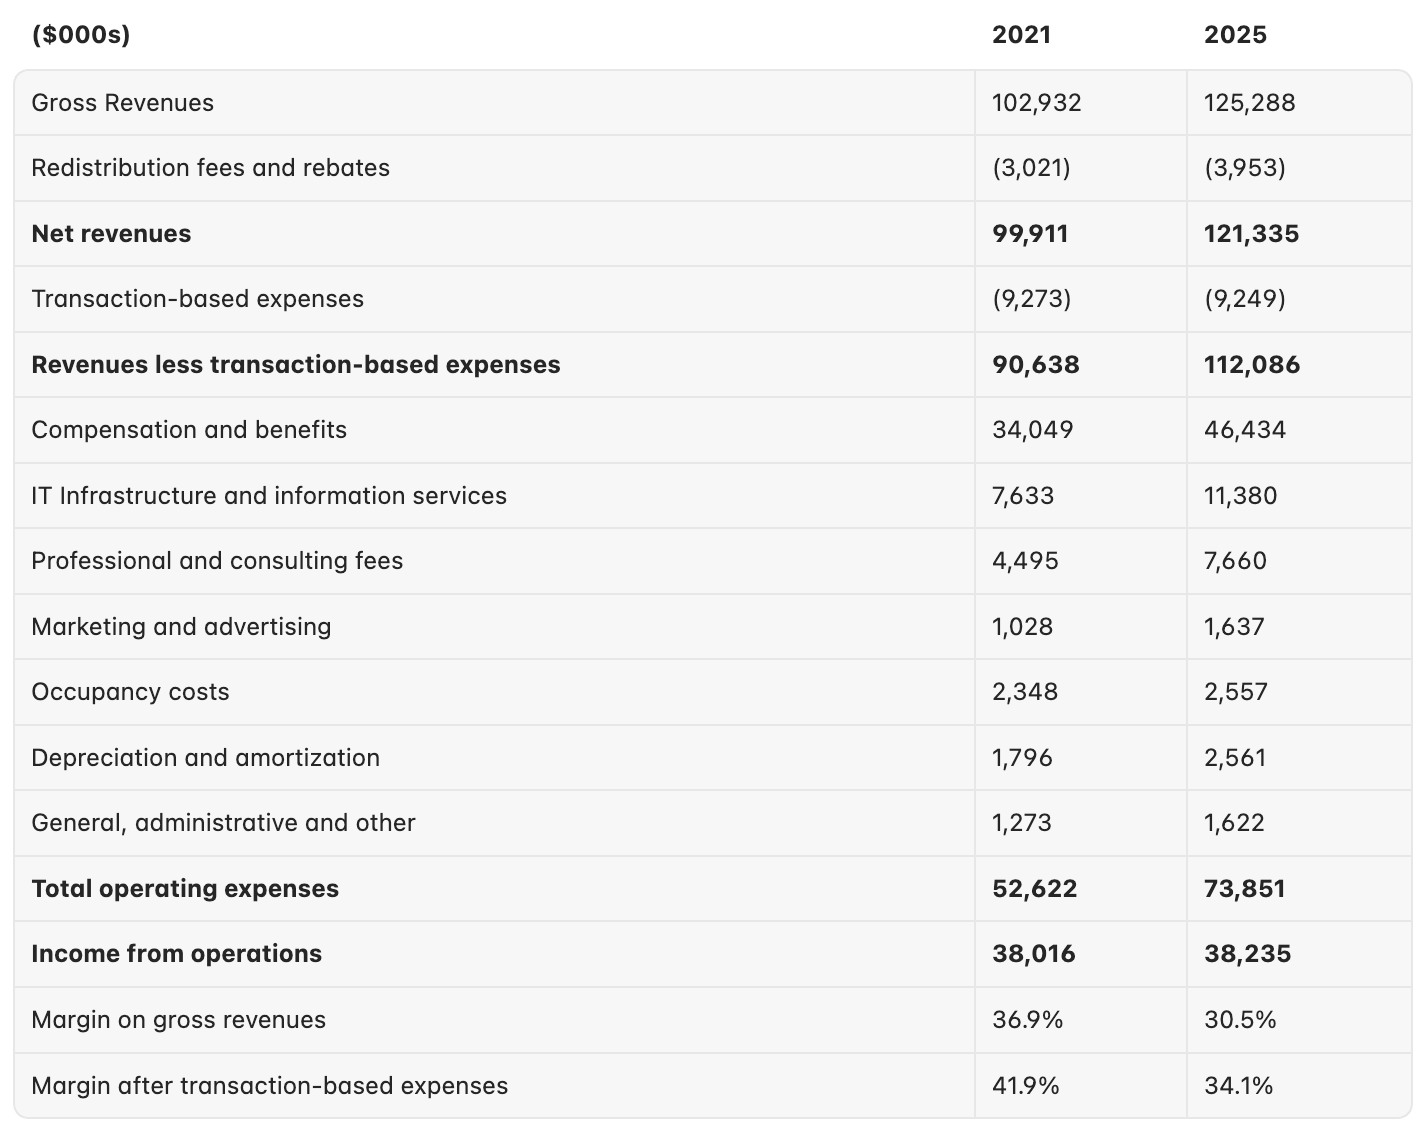Select IT Infrastructure and information services row
Screen dimensions: 1426x1136
coord(712,496)
